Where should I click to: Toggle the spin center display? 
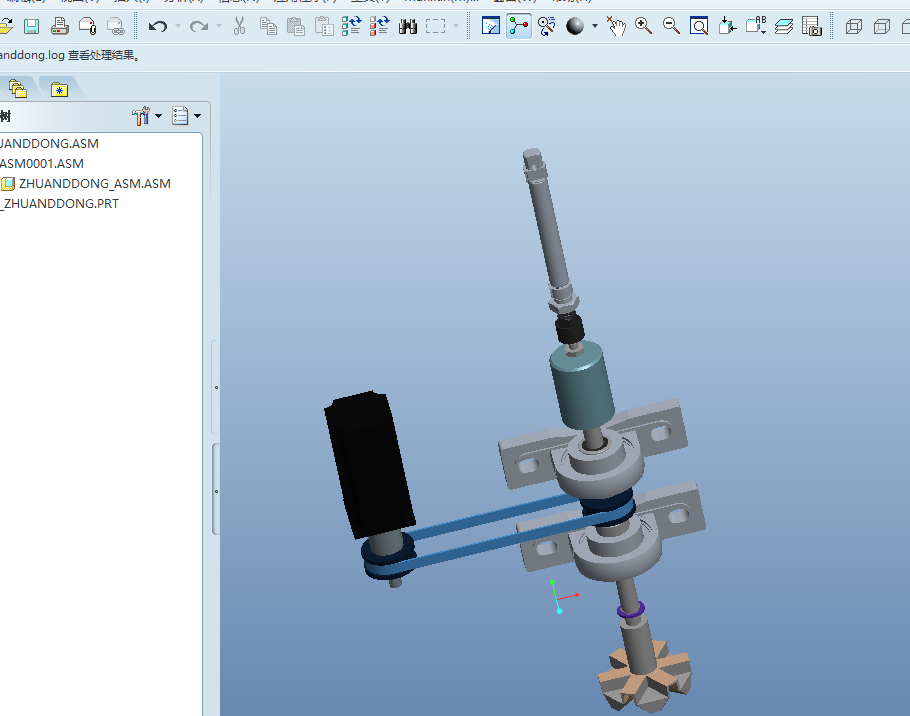[519, 26]
